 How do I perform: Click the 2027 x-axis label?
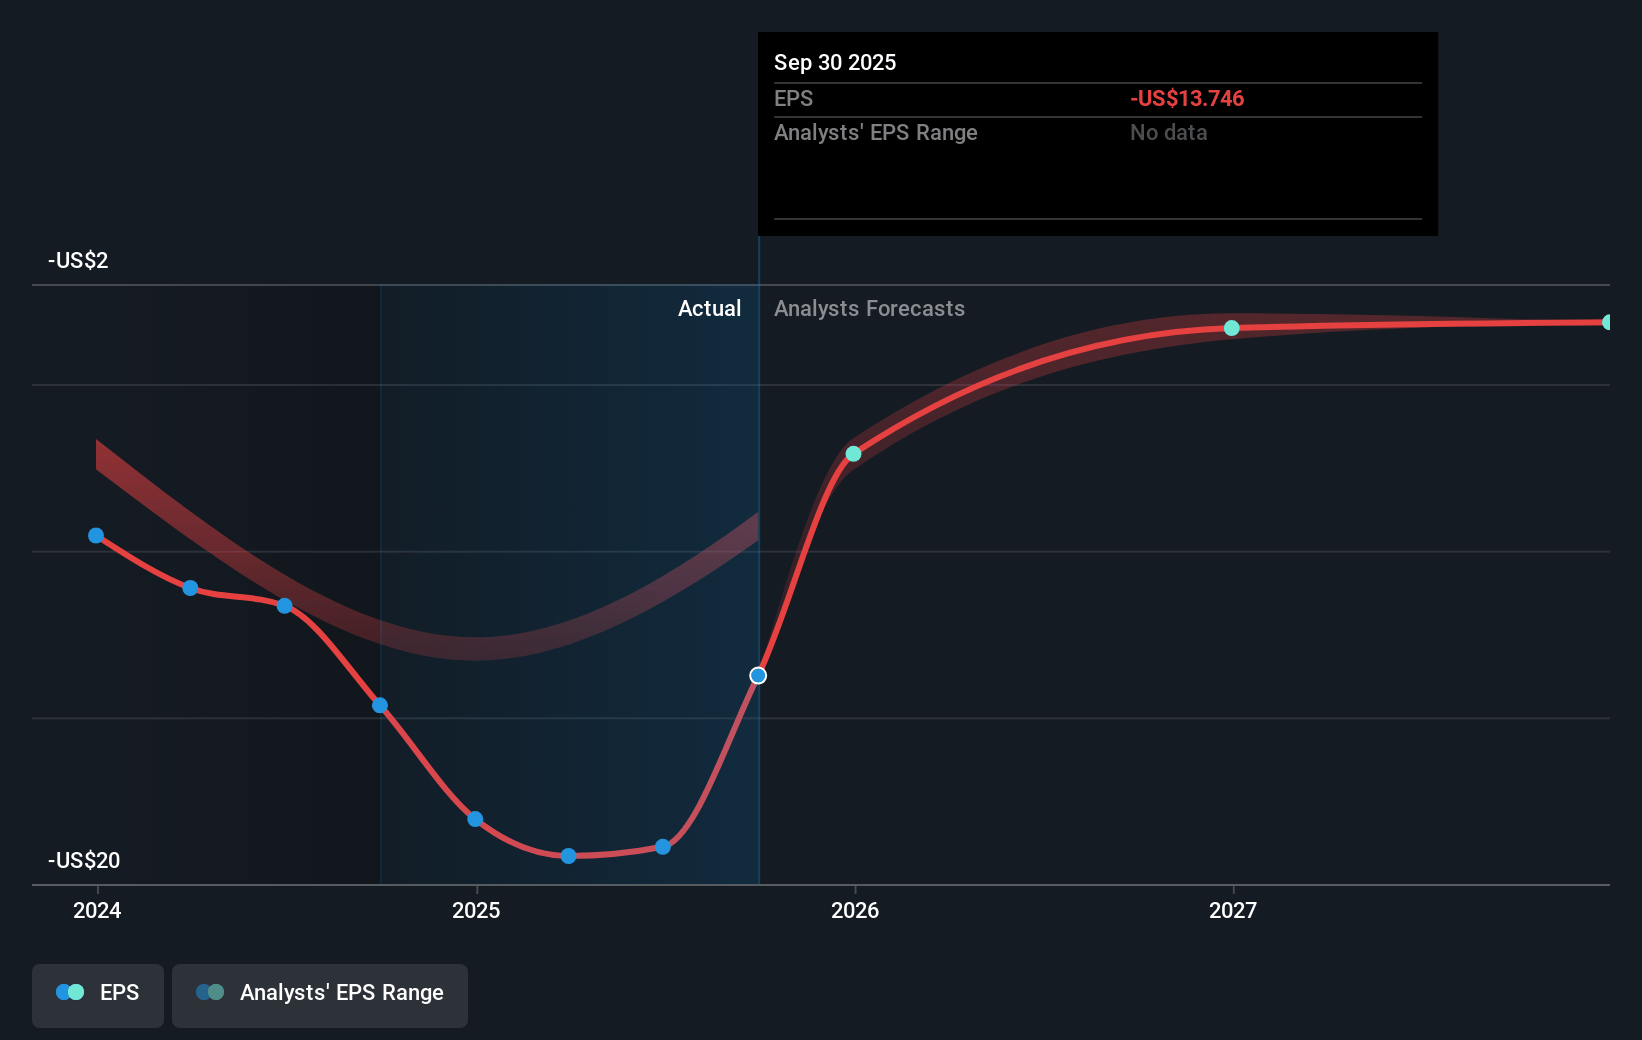(x=1233, y=910)
